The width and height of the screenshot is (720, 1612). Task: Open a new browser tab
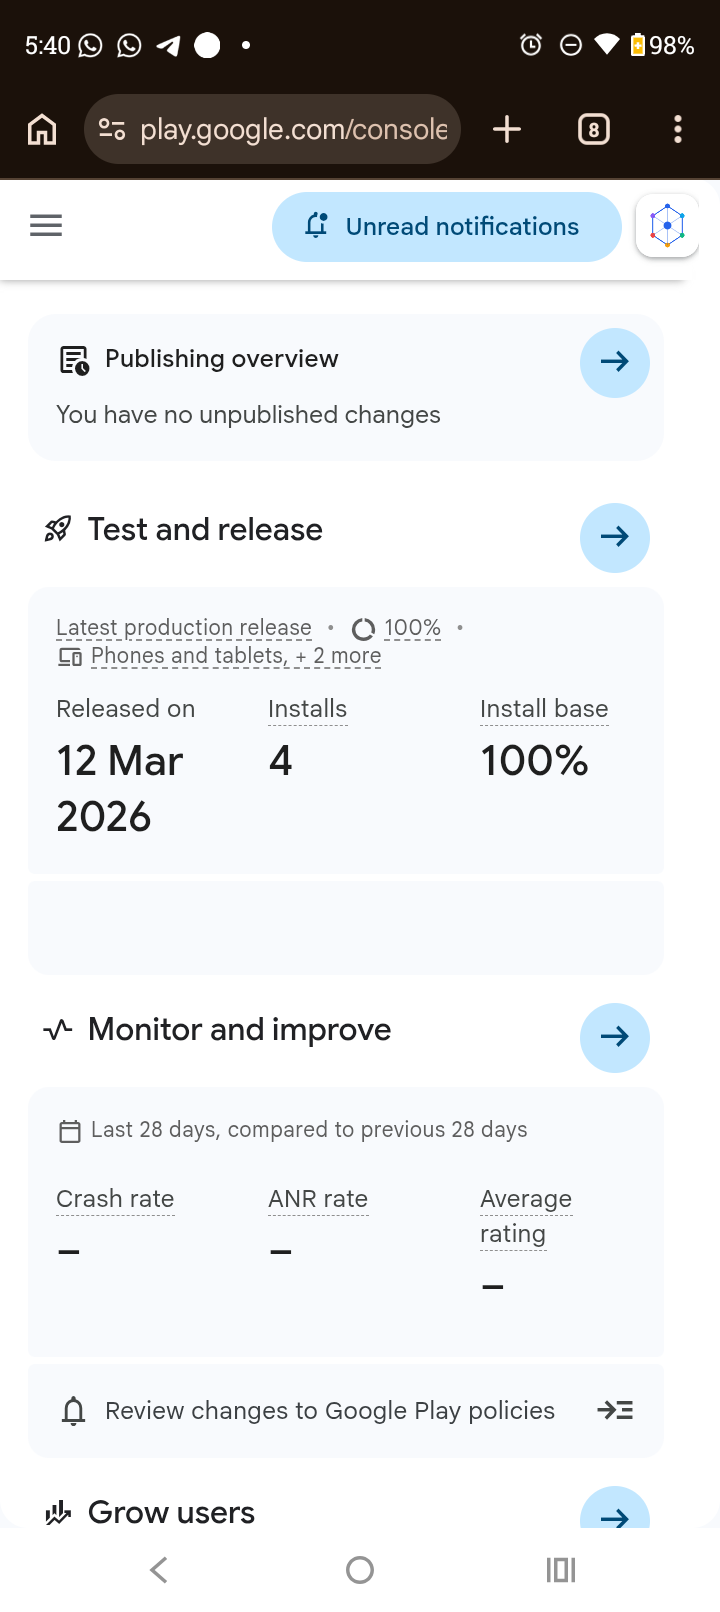507,129
